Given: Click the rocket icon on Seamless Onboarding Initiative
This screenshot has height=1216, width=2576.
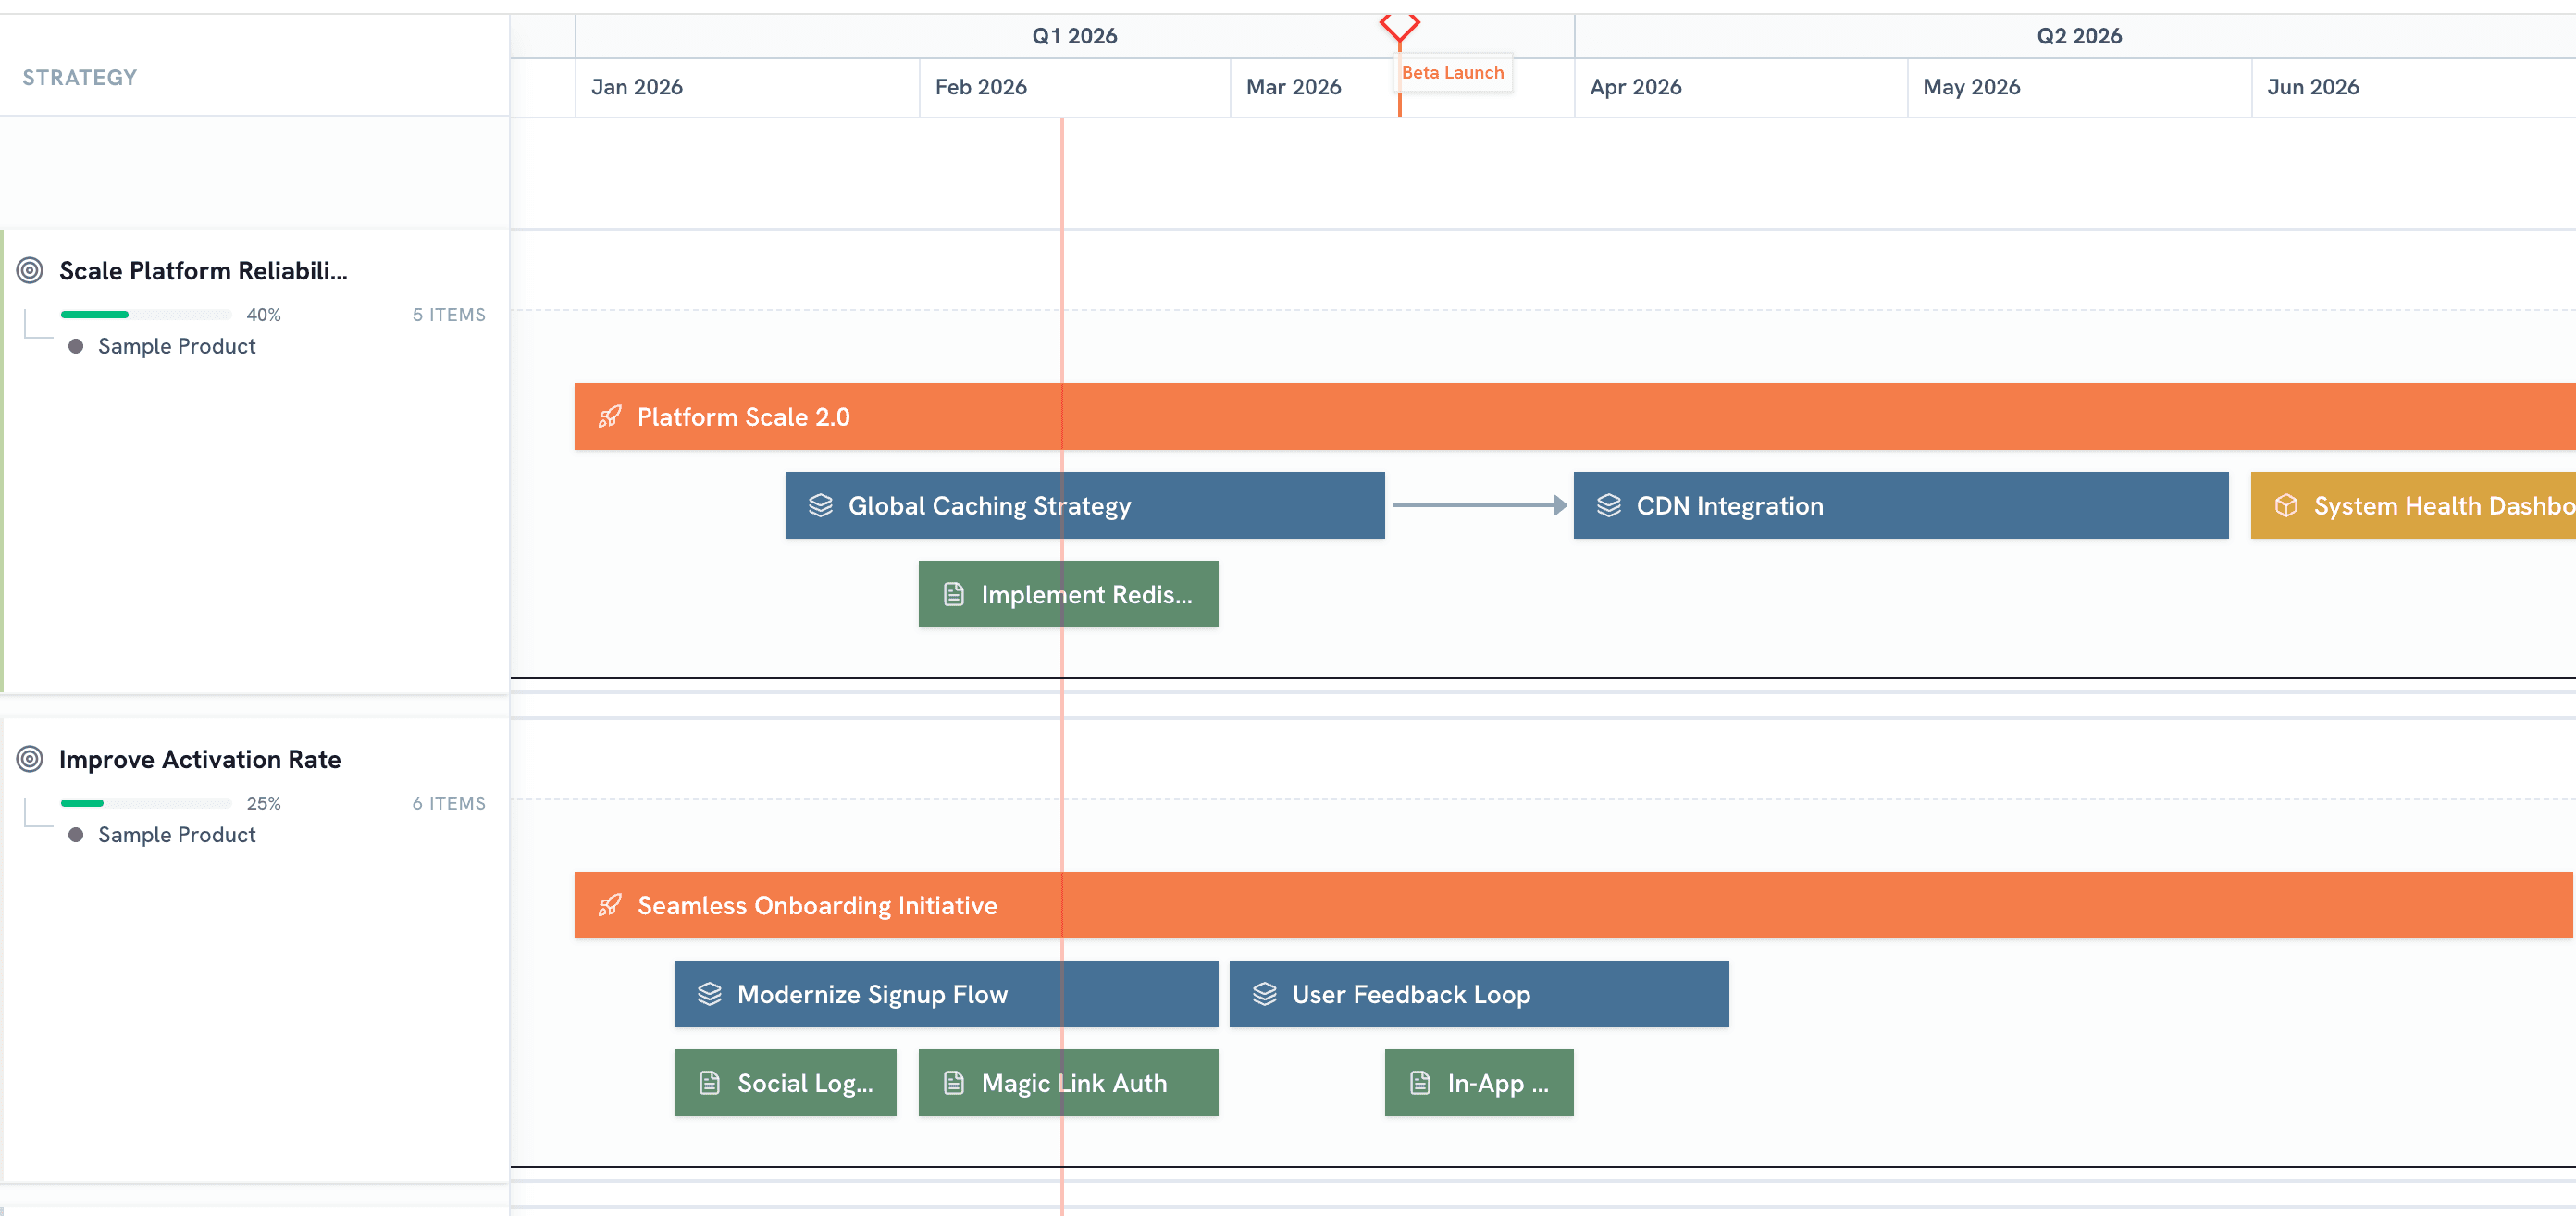Looking at the screenshot, I should pyautogui.click(x=609, y=905).
